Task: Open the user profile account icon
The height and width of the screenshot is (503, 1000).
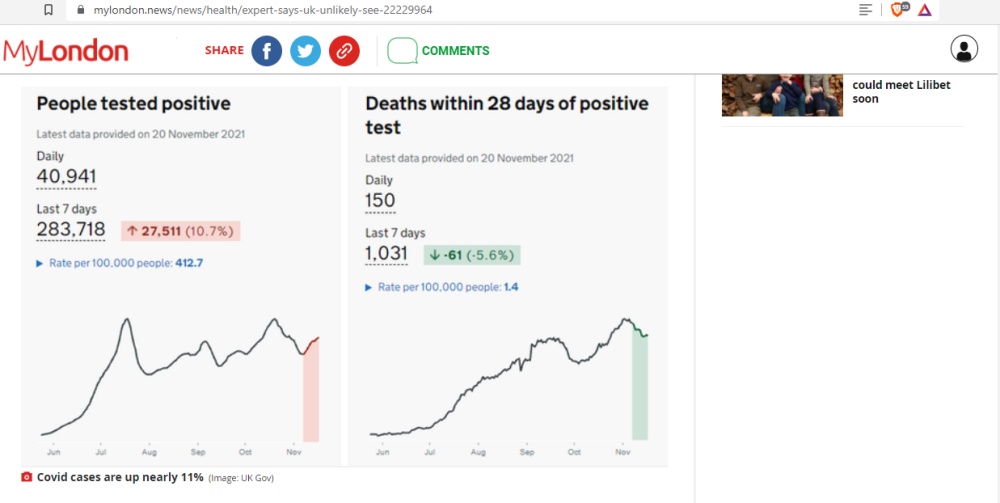Action: coord(964,49)
